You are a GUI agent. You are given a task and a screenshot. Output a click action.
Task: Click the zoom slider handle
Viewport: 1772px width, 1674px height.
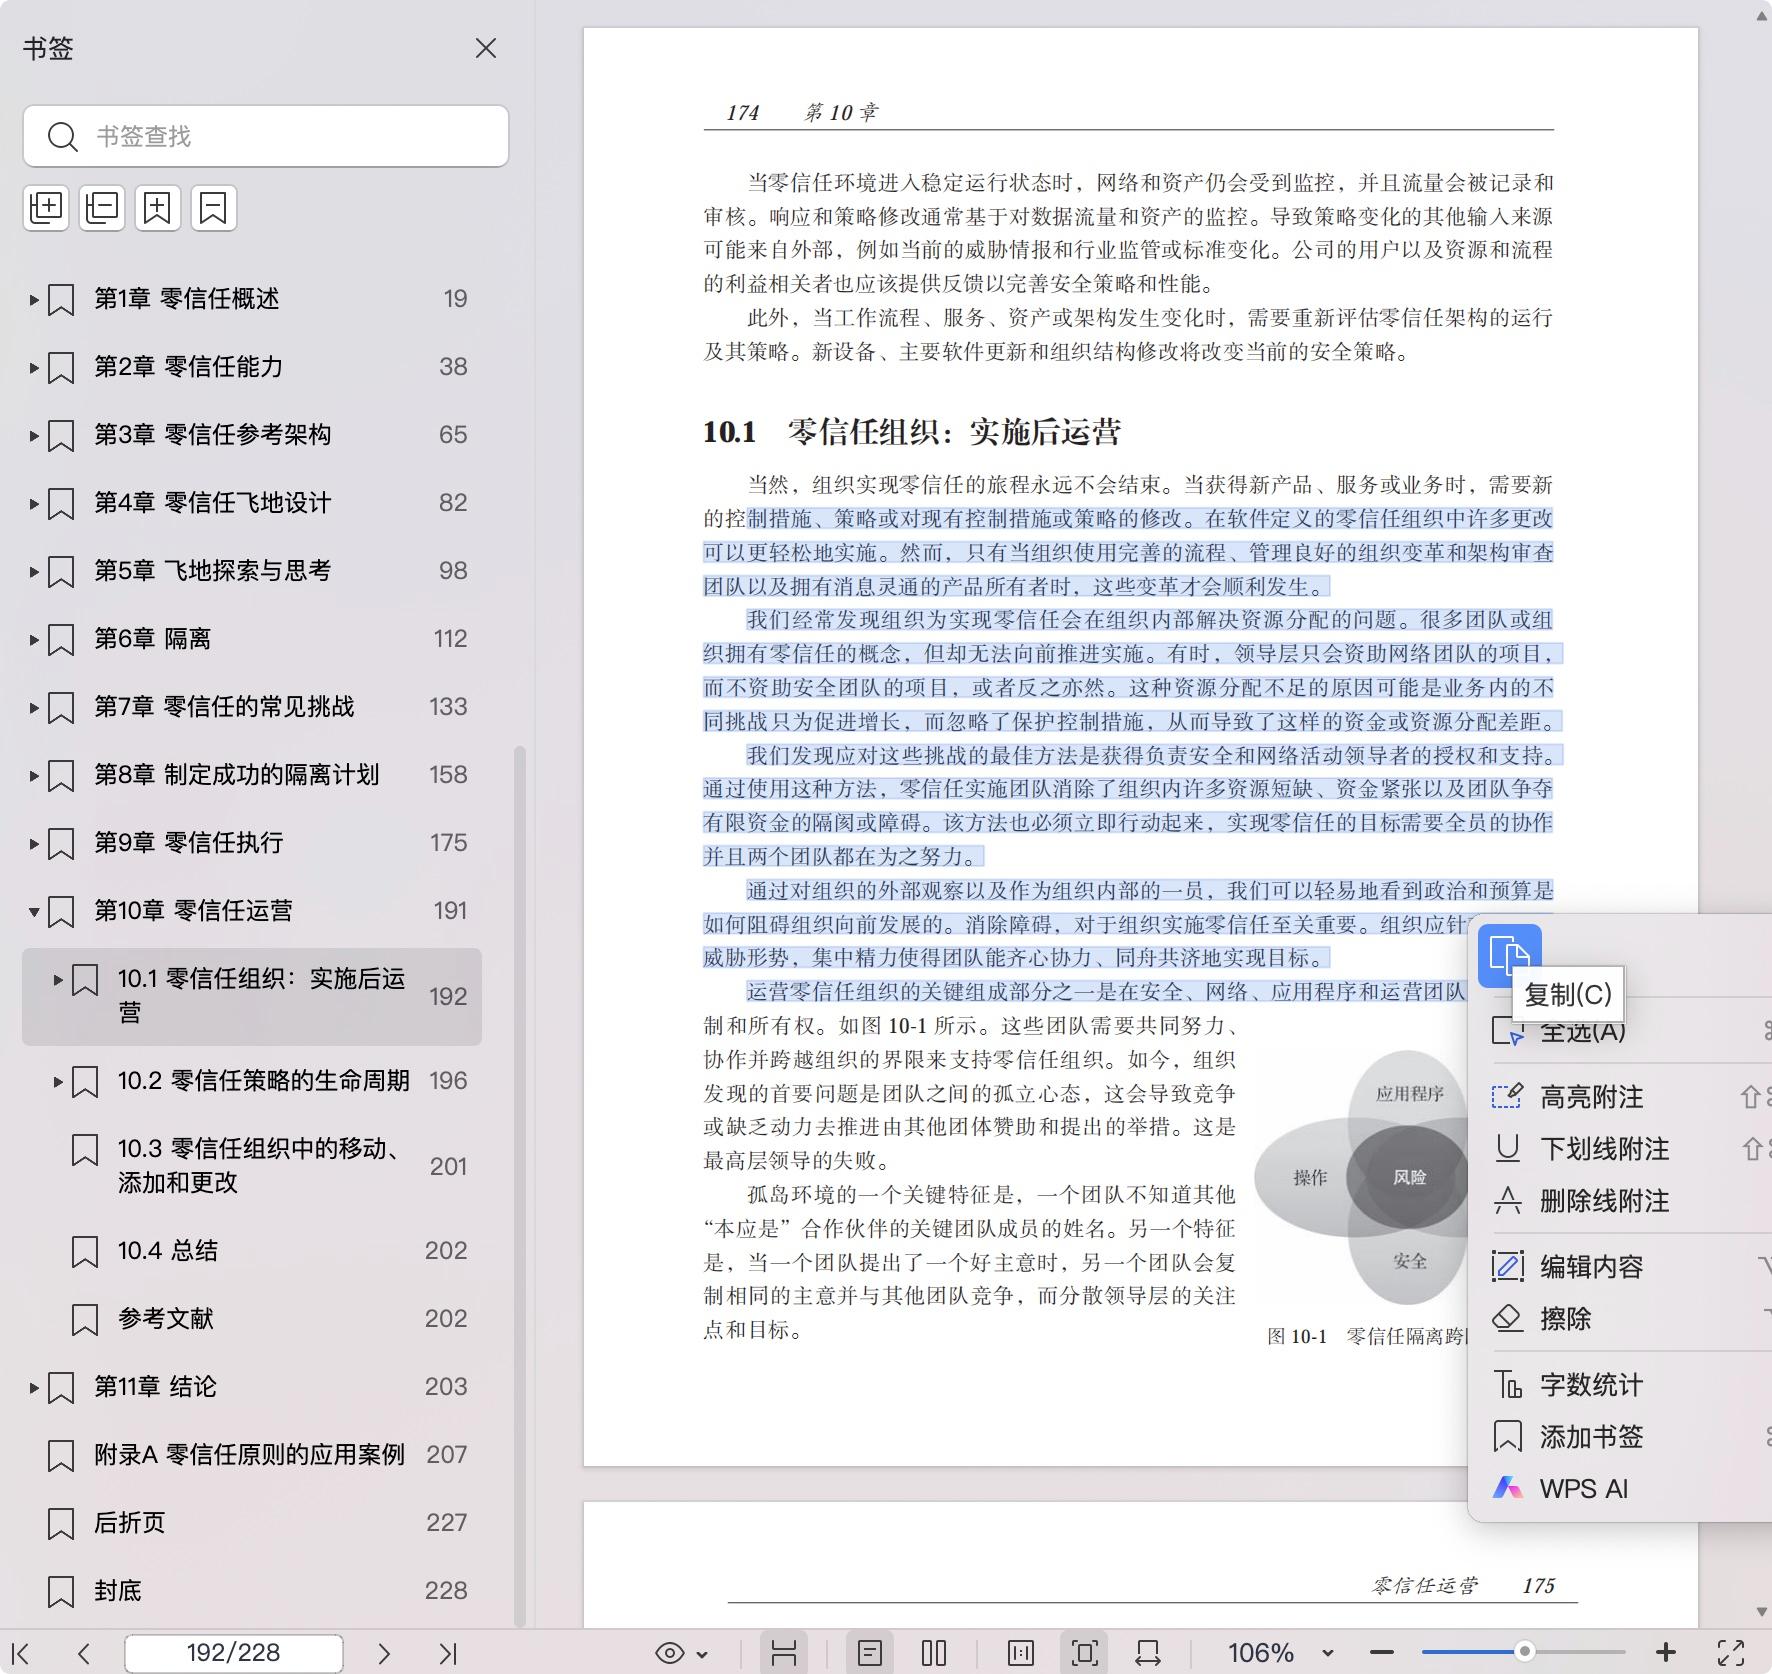click(1524, 1652)
